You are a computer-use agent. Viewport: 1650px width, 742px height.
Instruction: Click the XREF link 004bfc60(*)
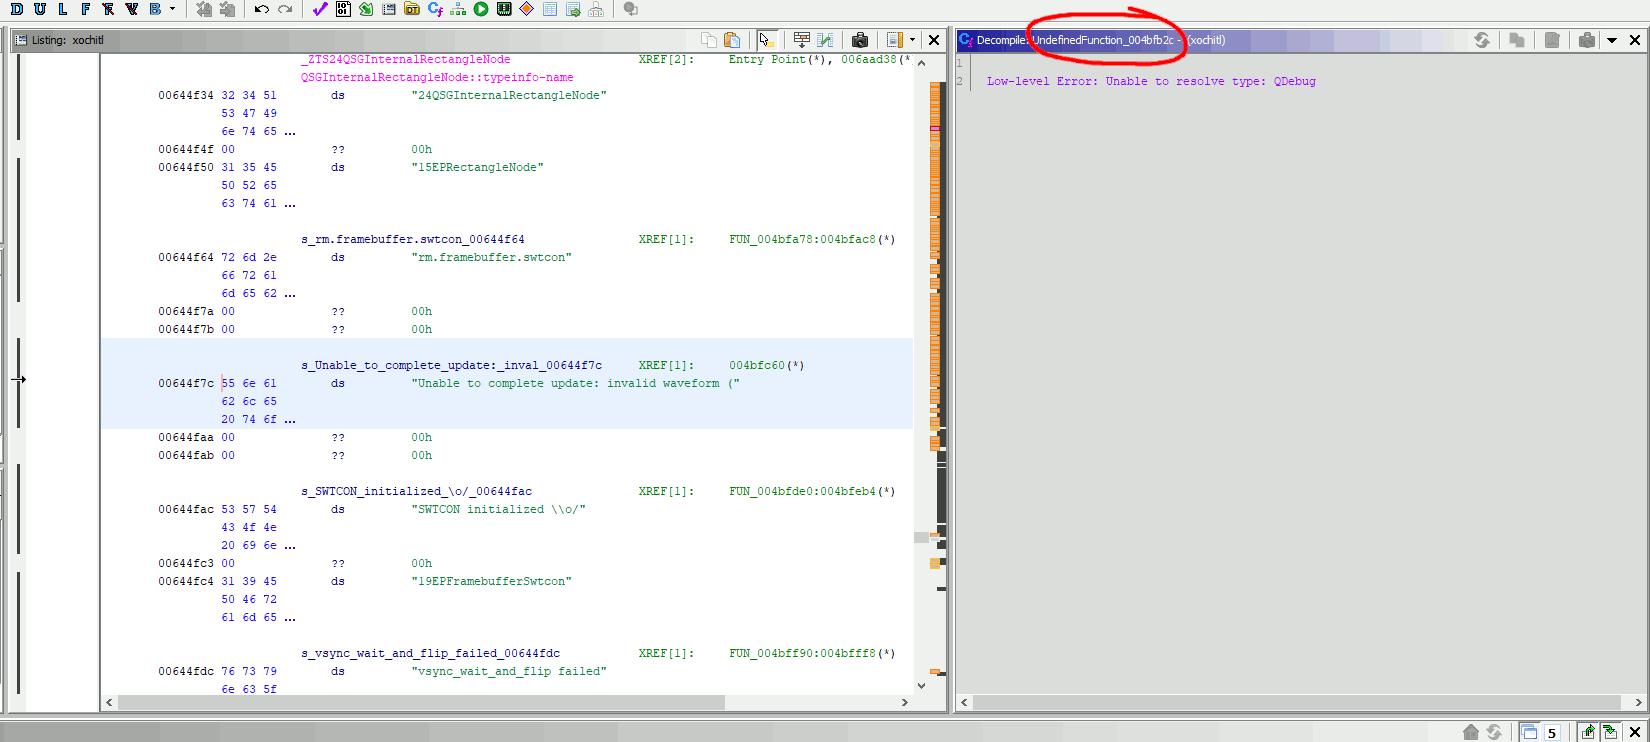pyautogui.click(x=766, y=365)
